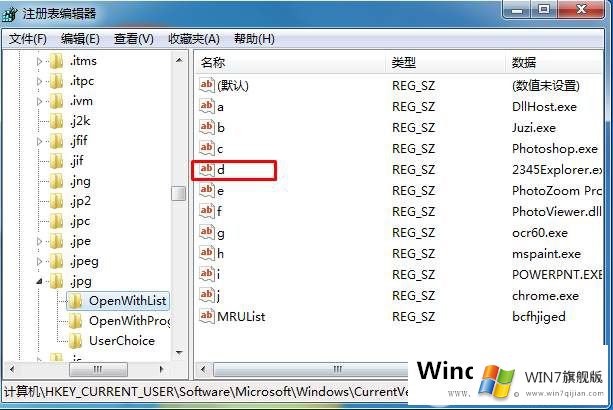Select the .jp2 folder icon
Image resolution: width=613 pixels, height=410 pixels.
coord(57,201)
